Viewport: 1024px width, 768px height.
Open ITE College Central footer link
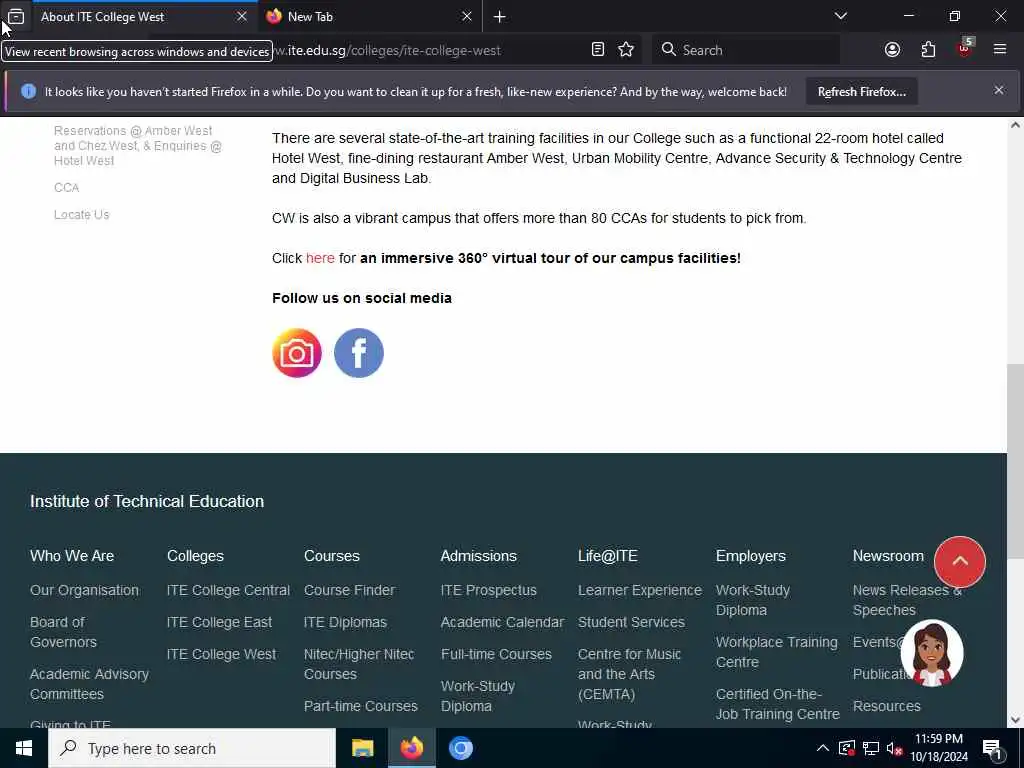[x=228, y=590]
